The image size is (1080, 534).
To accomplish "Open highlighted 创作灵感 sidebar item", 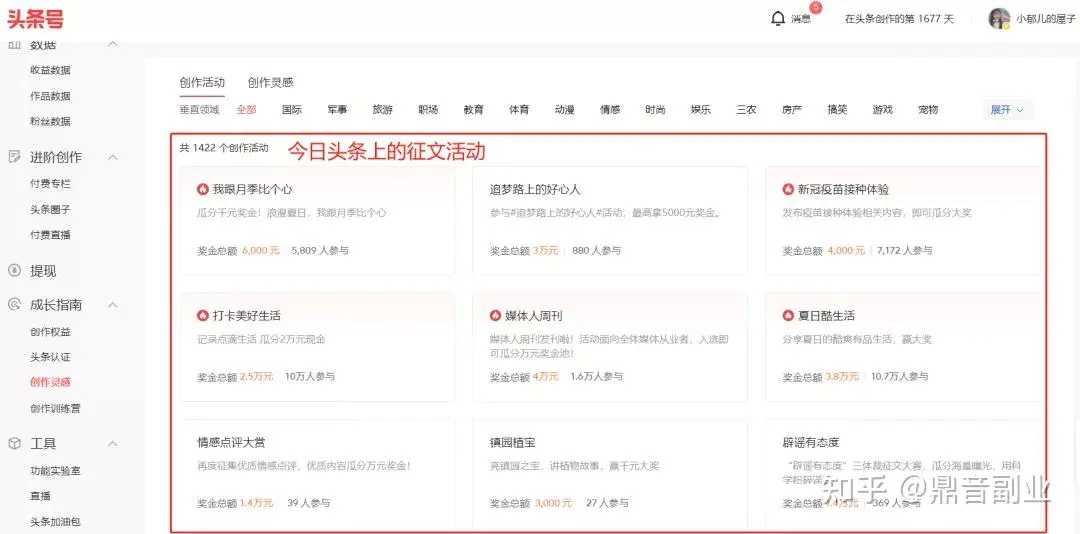I will pyautogui.click(x=50, y=382).
